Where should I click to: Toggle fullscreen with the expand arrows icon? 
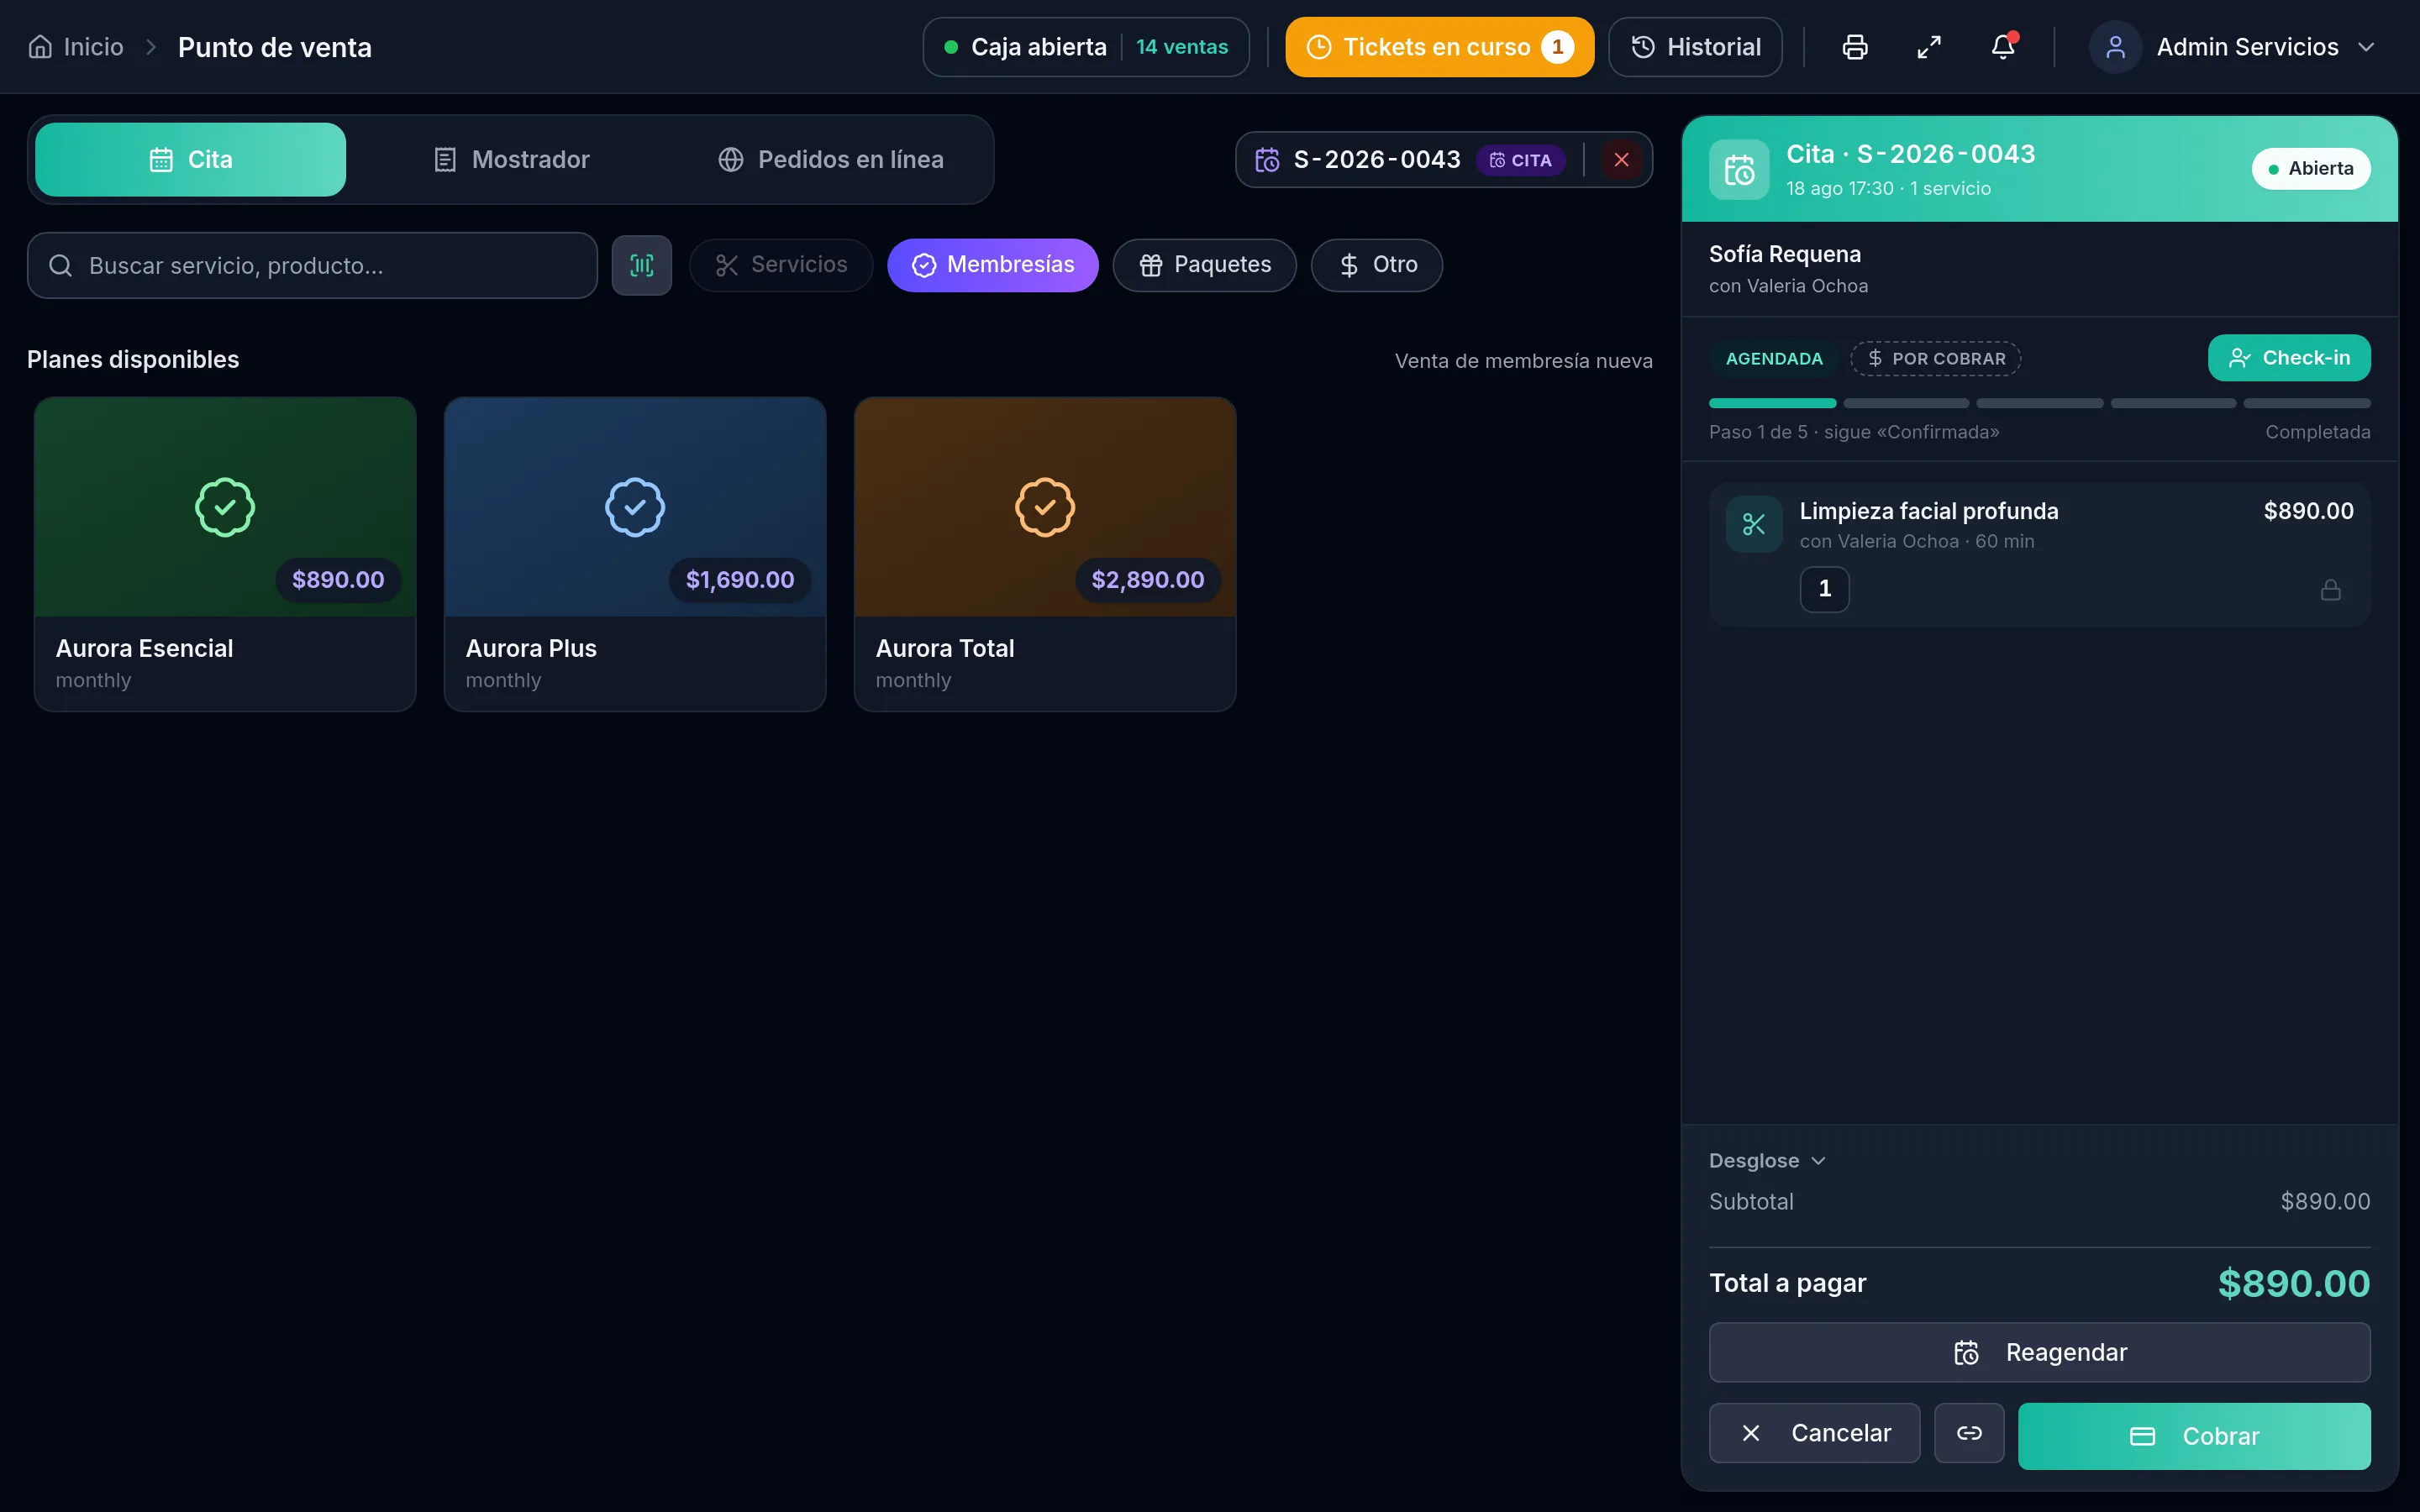point(1929,47)
